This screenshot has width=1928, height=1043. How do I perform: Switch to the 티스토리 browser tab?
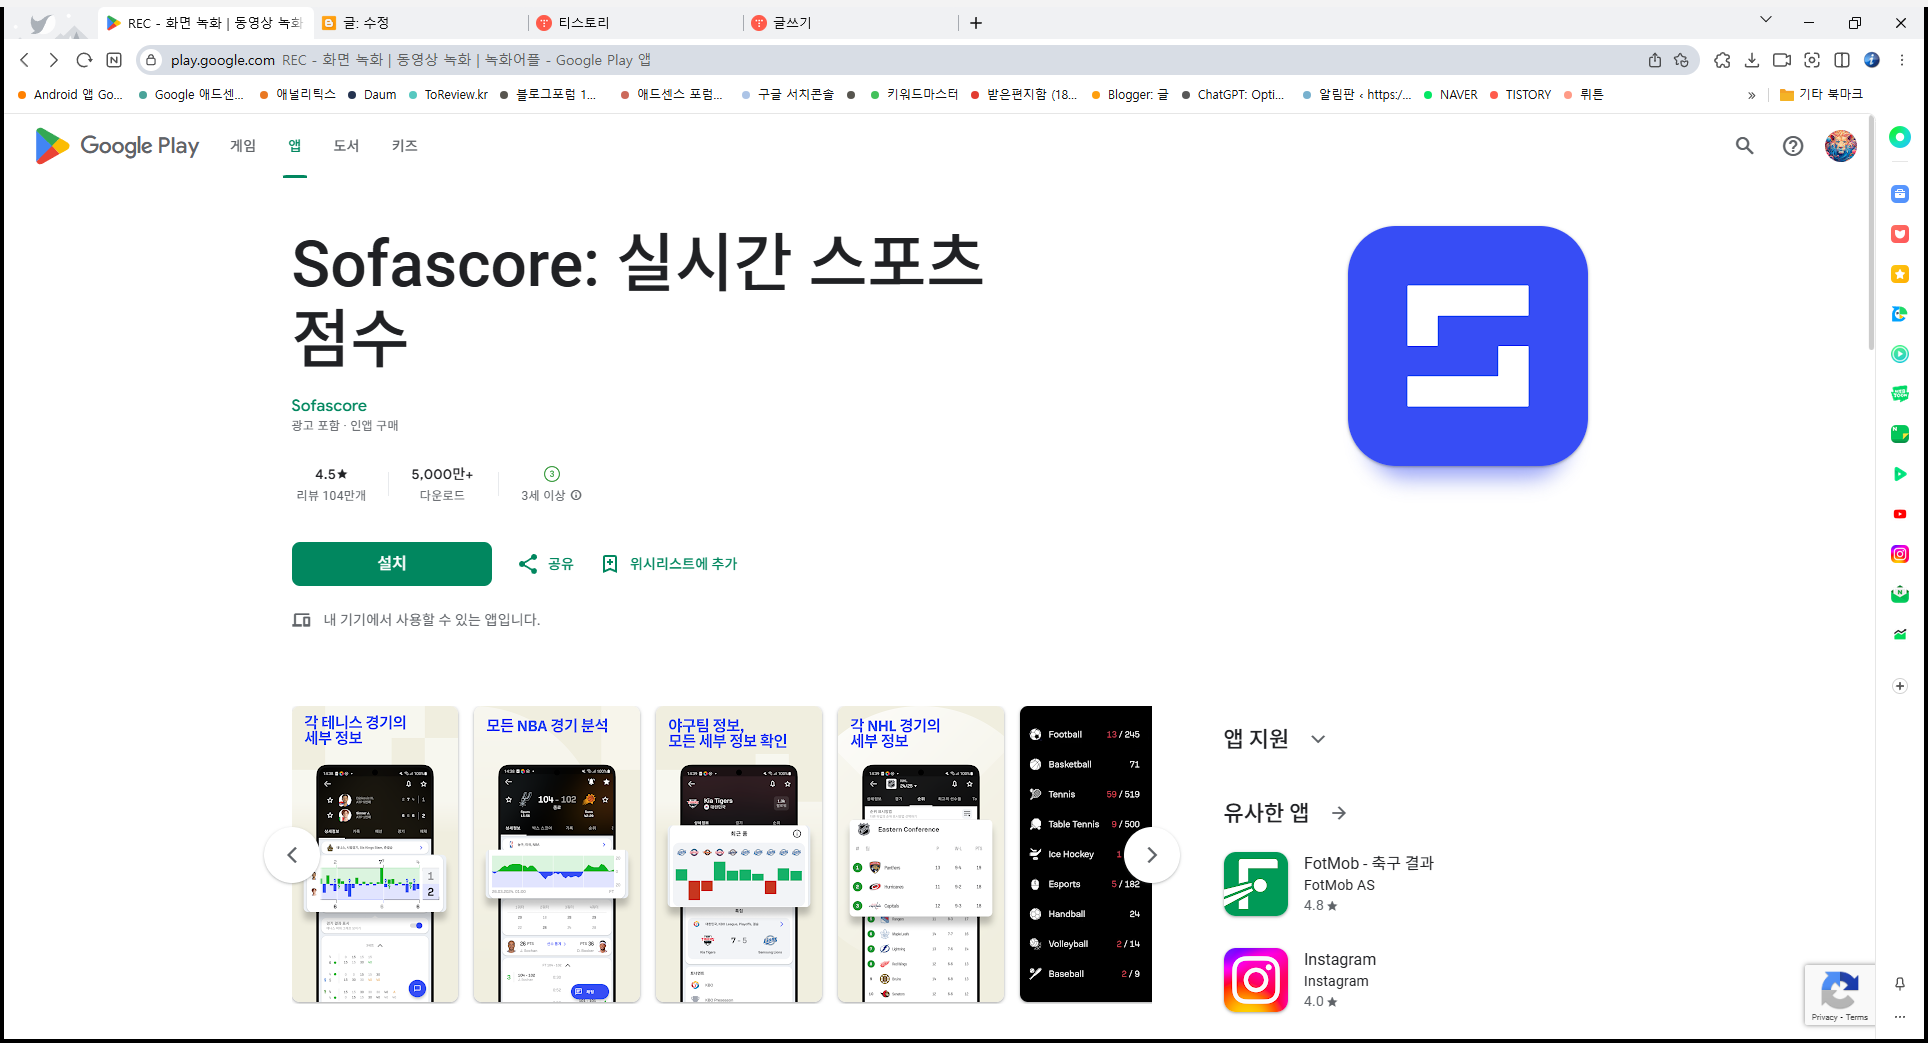coord(636,23)
